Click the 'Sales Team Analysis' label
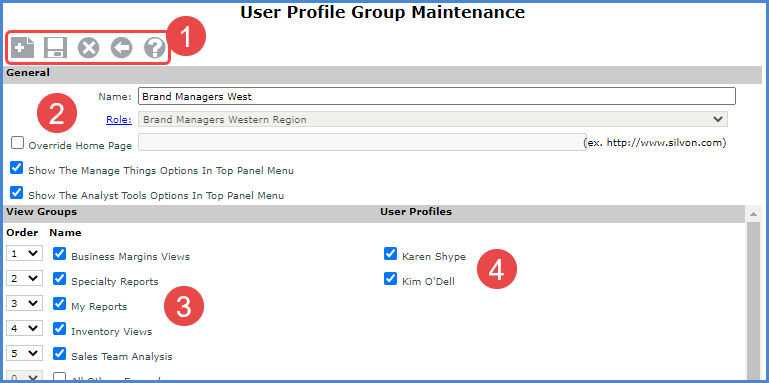769x383 pixels. pos(122,357)
